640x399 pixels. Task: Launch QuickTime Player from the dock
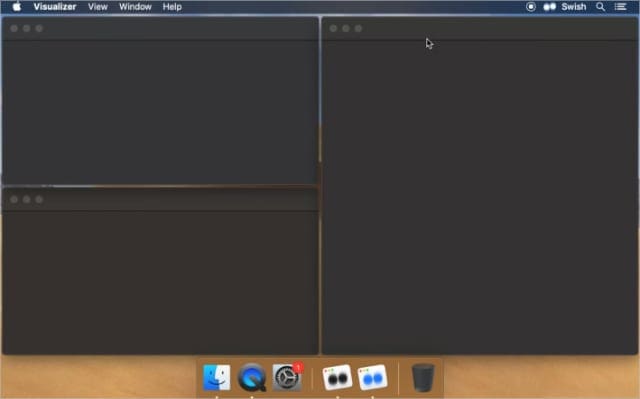point(252,377)
